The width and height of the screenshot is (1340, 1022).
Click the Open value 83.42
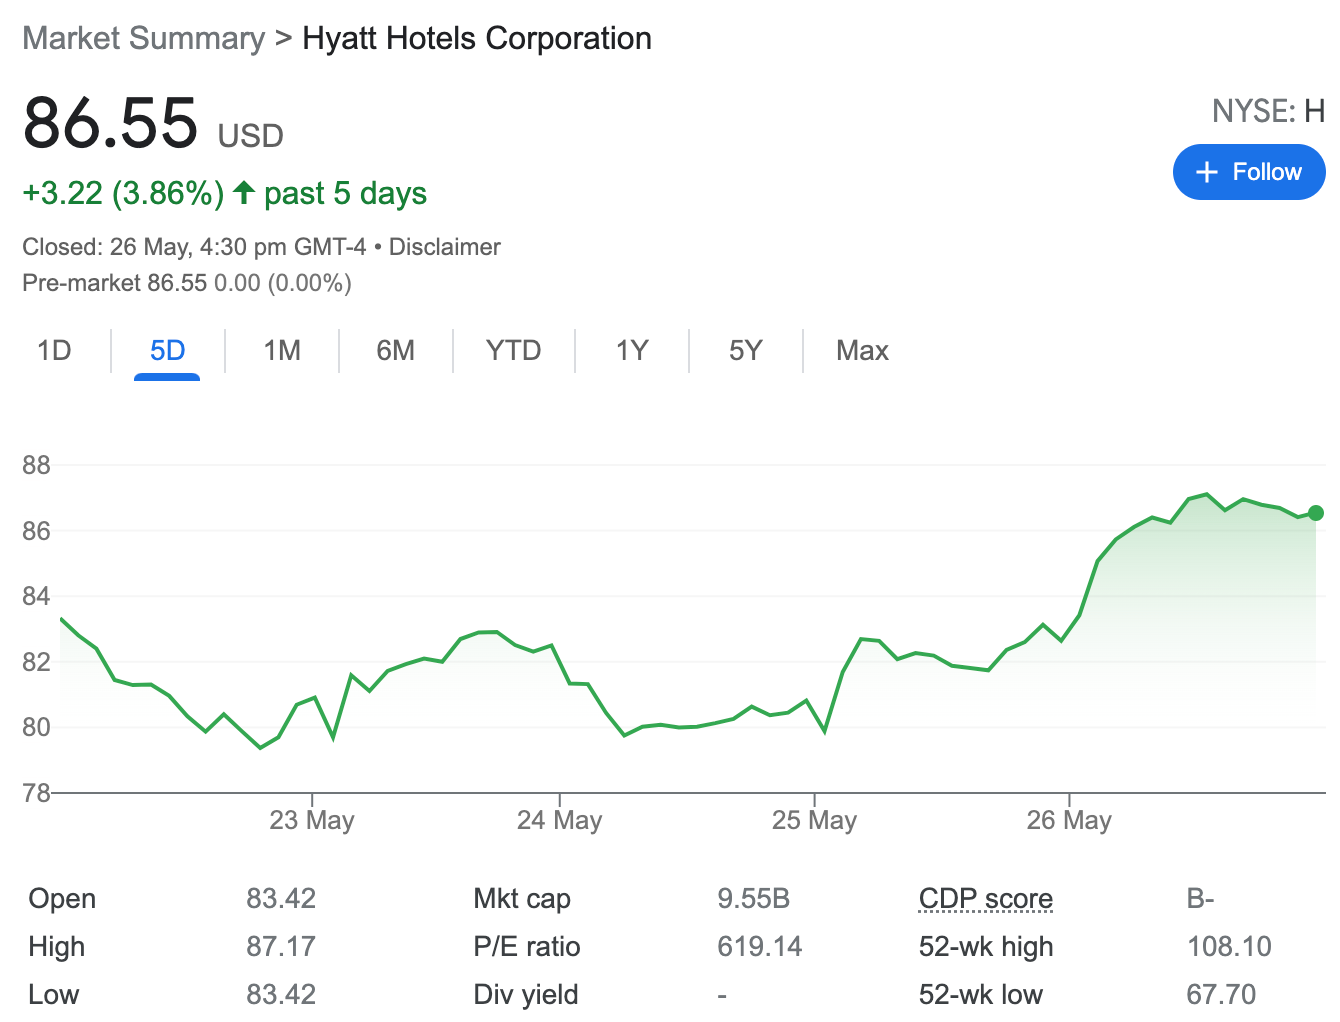click(281, 898)
